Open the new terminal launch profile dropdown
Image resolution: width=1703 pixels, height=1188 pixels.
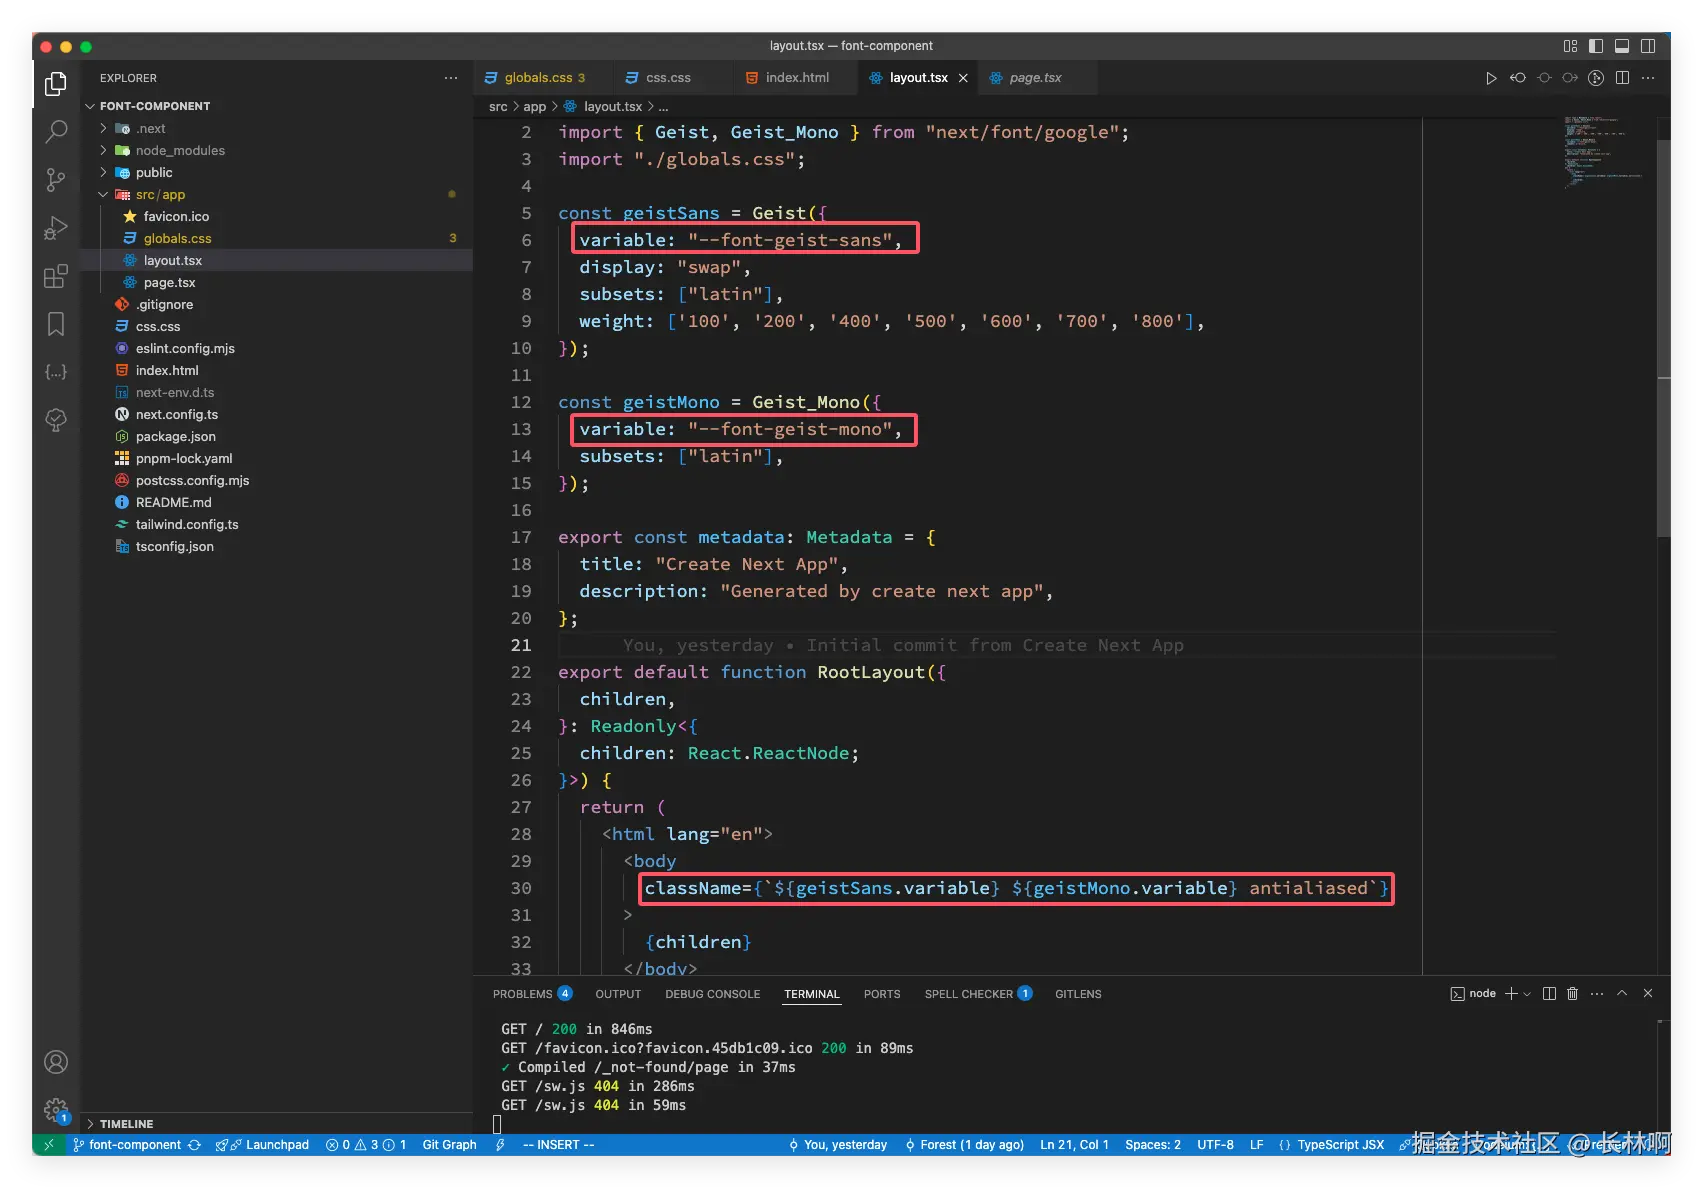point(1527,994)
